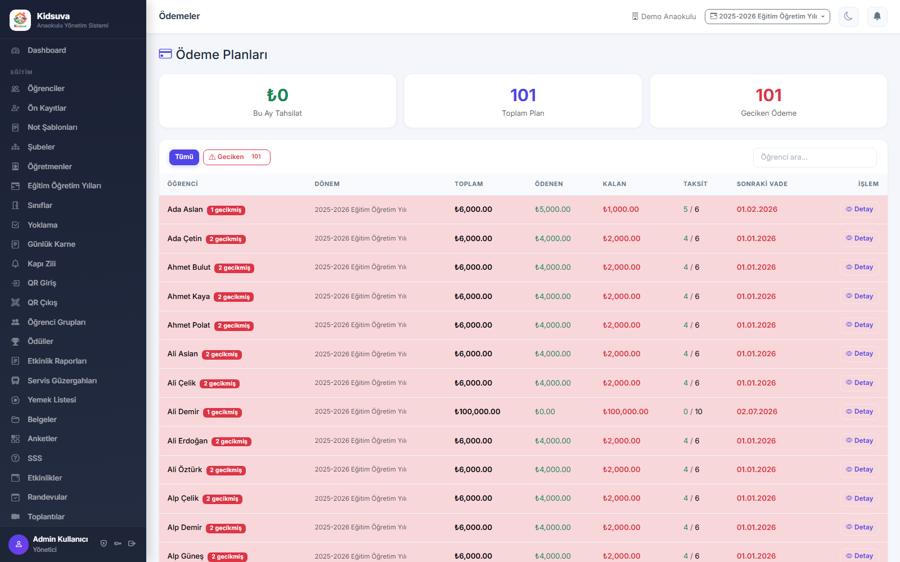
Task: Click Admin Kullanıcı avatar icon
Action: 18,544
